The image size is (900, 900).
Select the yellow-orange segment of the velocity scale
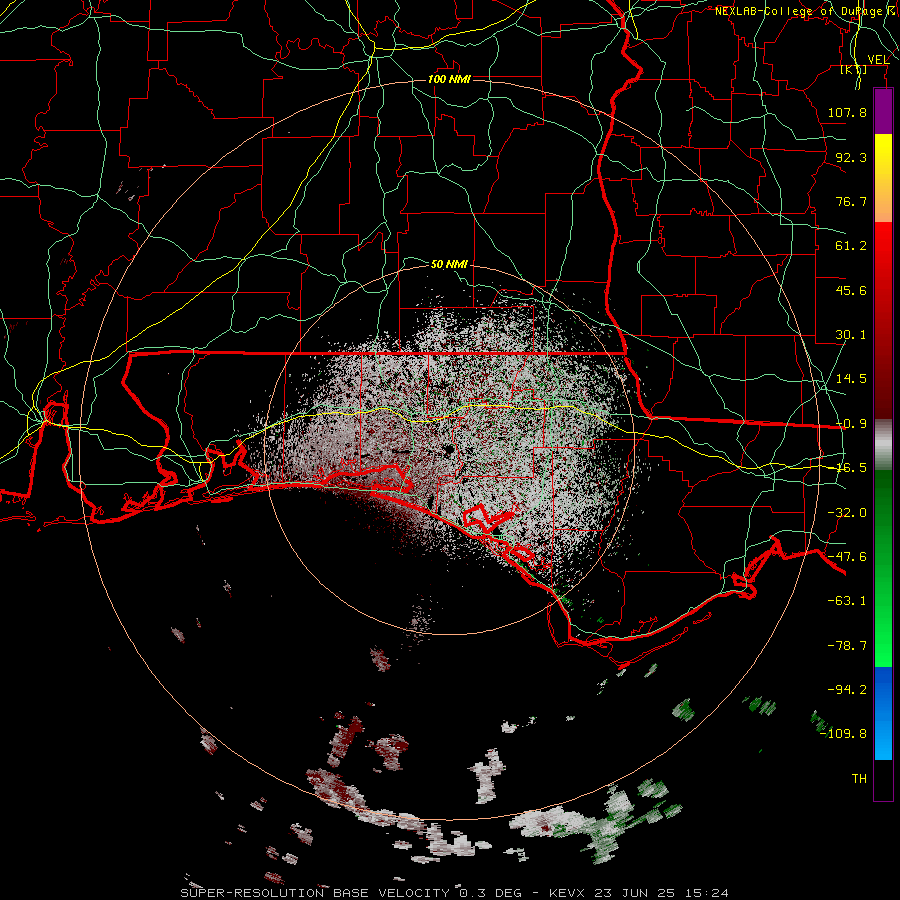pos(883,178)
